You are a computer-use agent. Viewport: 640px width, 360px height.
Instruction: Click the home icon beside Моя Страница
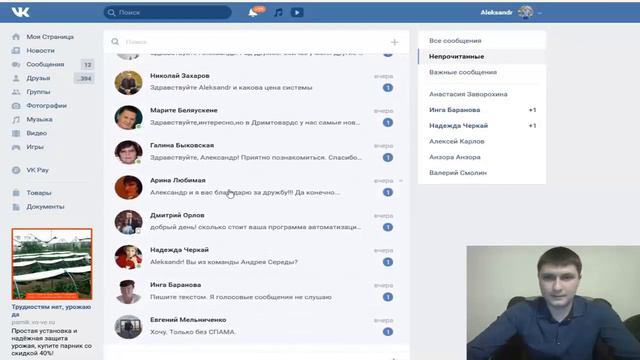coord(16,37)
